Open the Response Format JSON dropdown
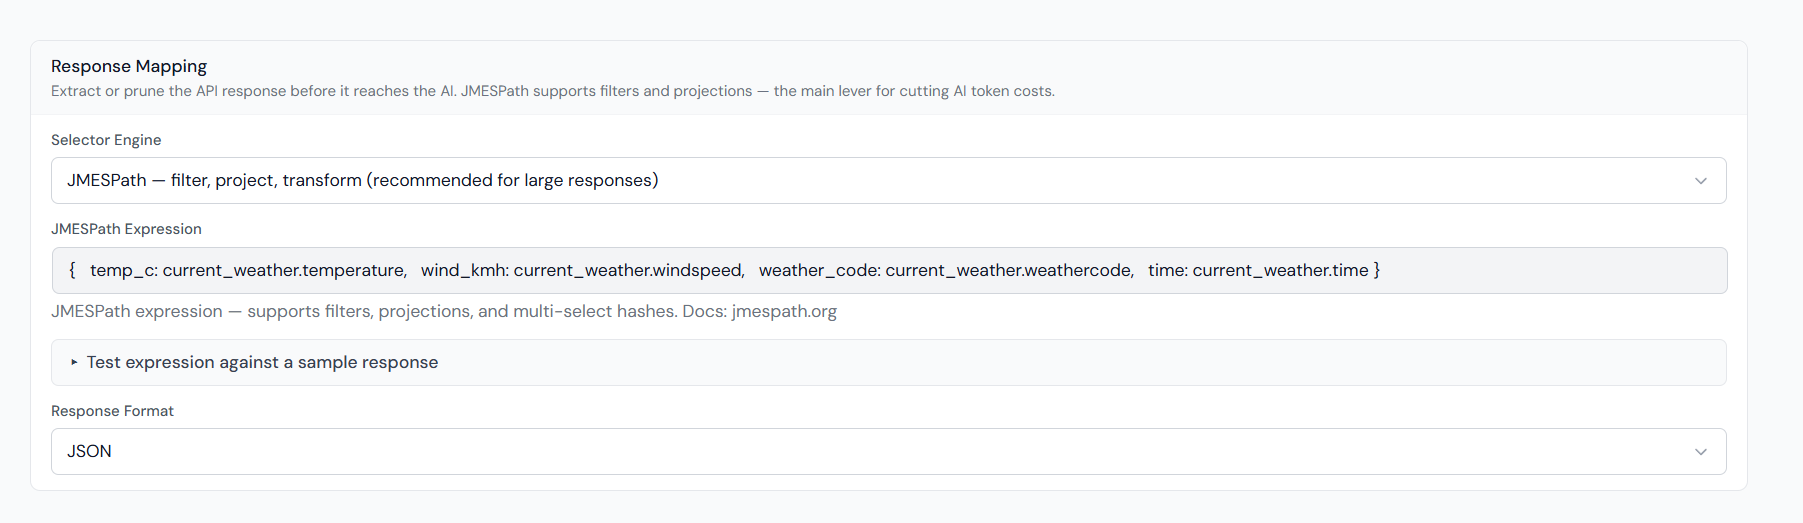 (x=888, y=451)
